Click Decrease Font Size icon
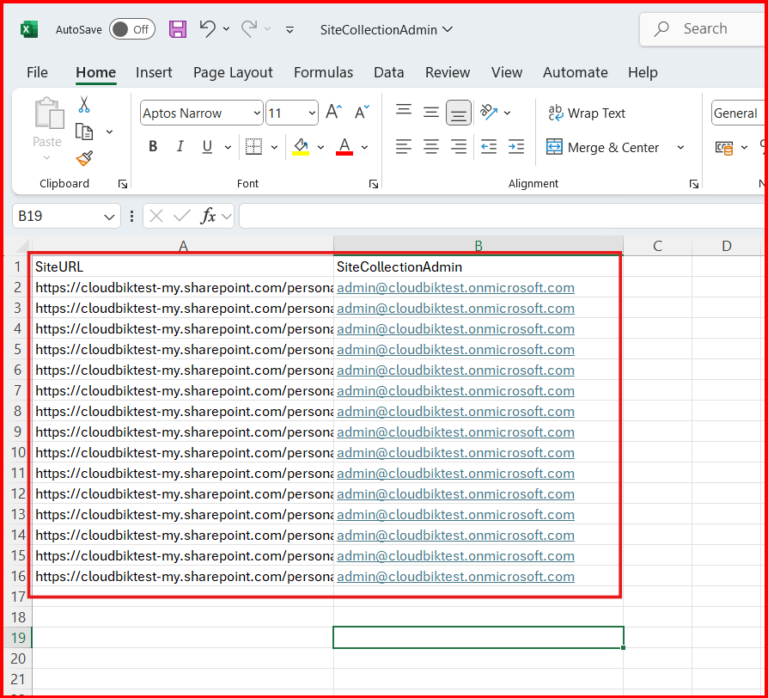Screen dimensions: 768x698 click(x=362, y=112)
